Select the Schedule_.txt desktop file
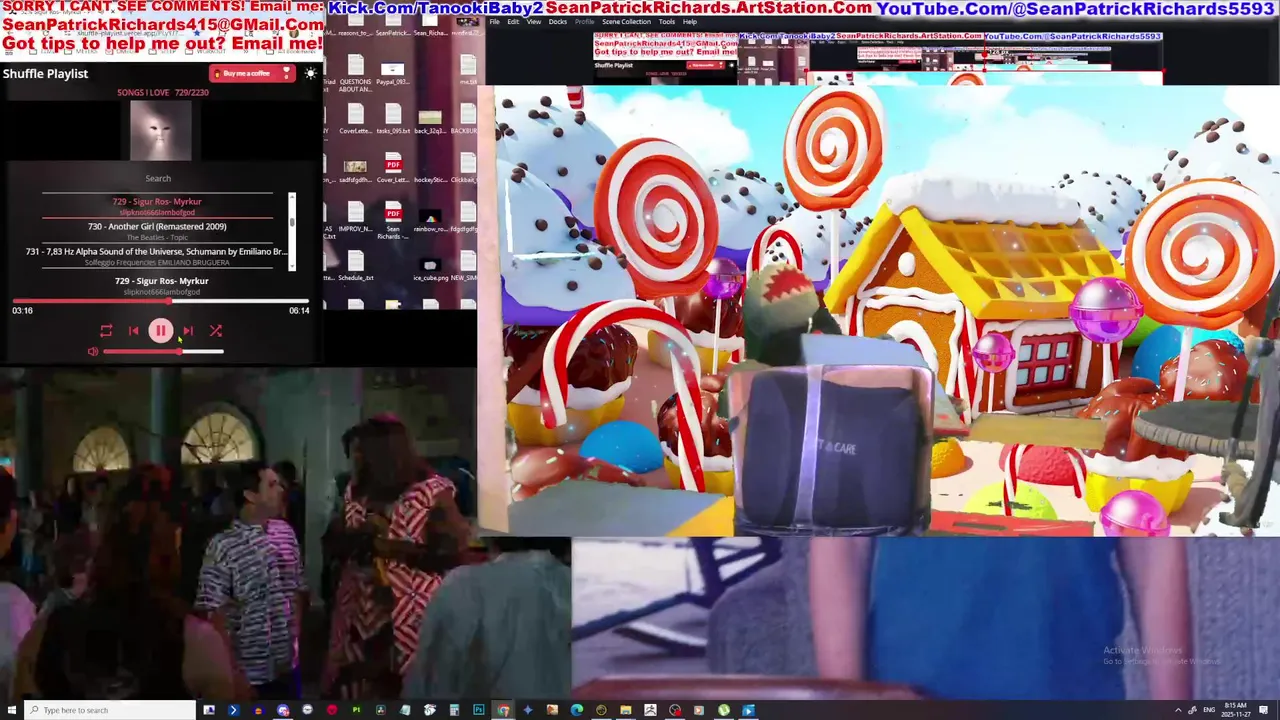The image size is (1280, 720). tap(355, 266)
